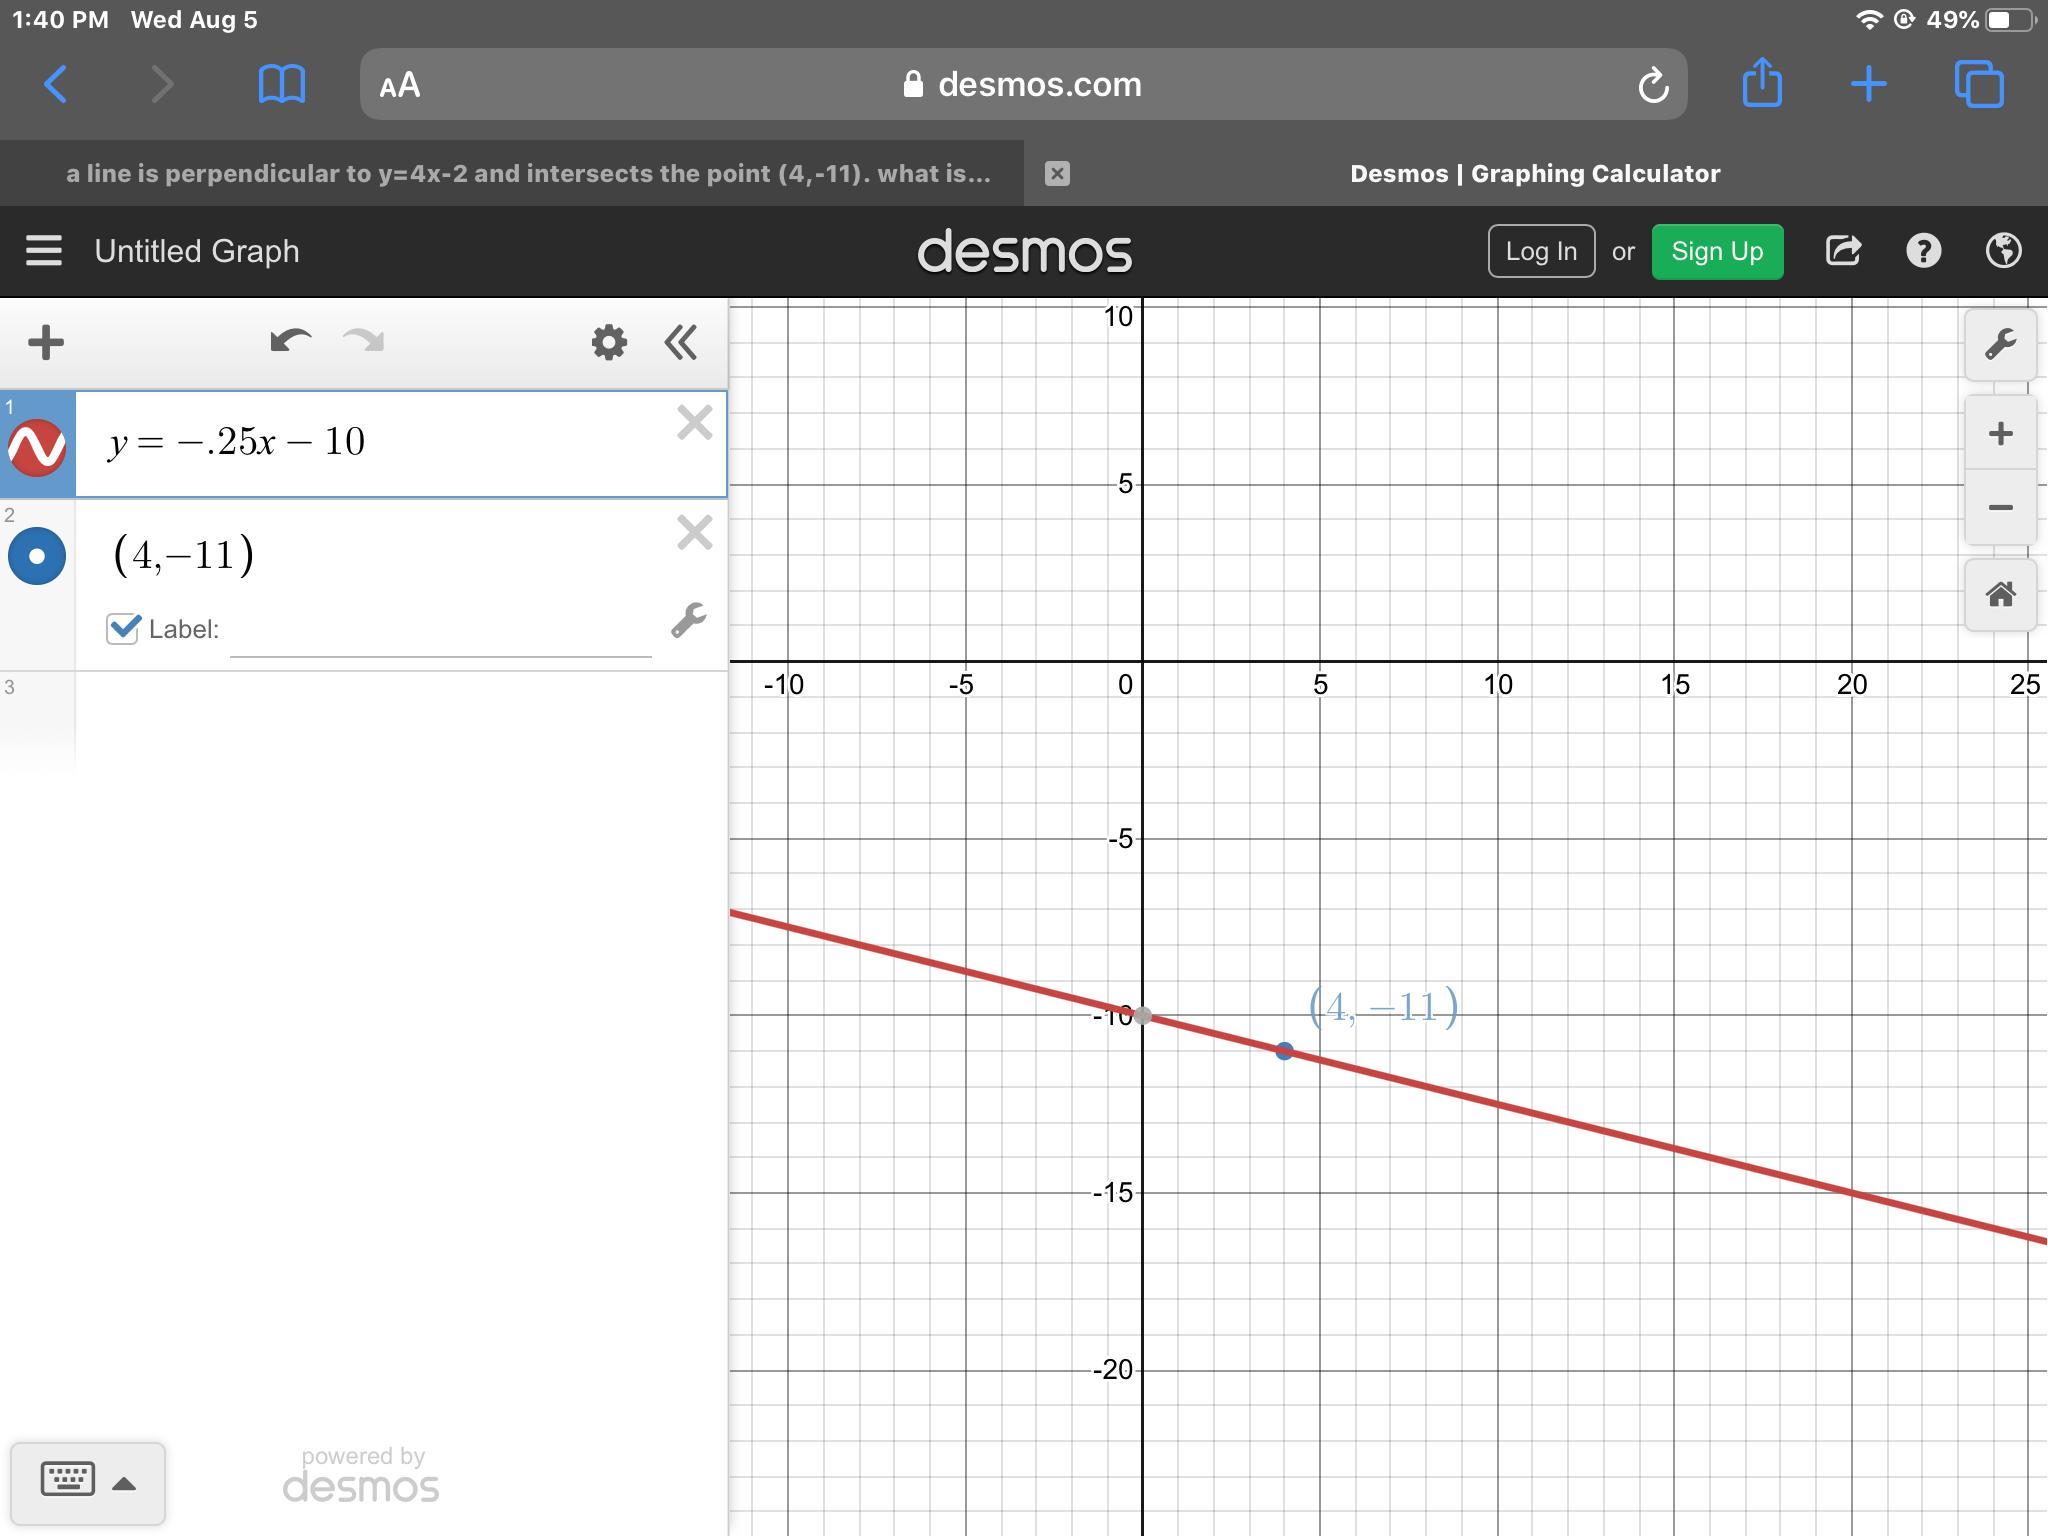This screenshot has height=1536, width=2048.
Task: Click the green Sign Up button
Action: coord(1716,251)
